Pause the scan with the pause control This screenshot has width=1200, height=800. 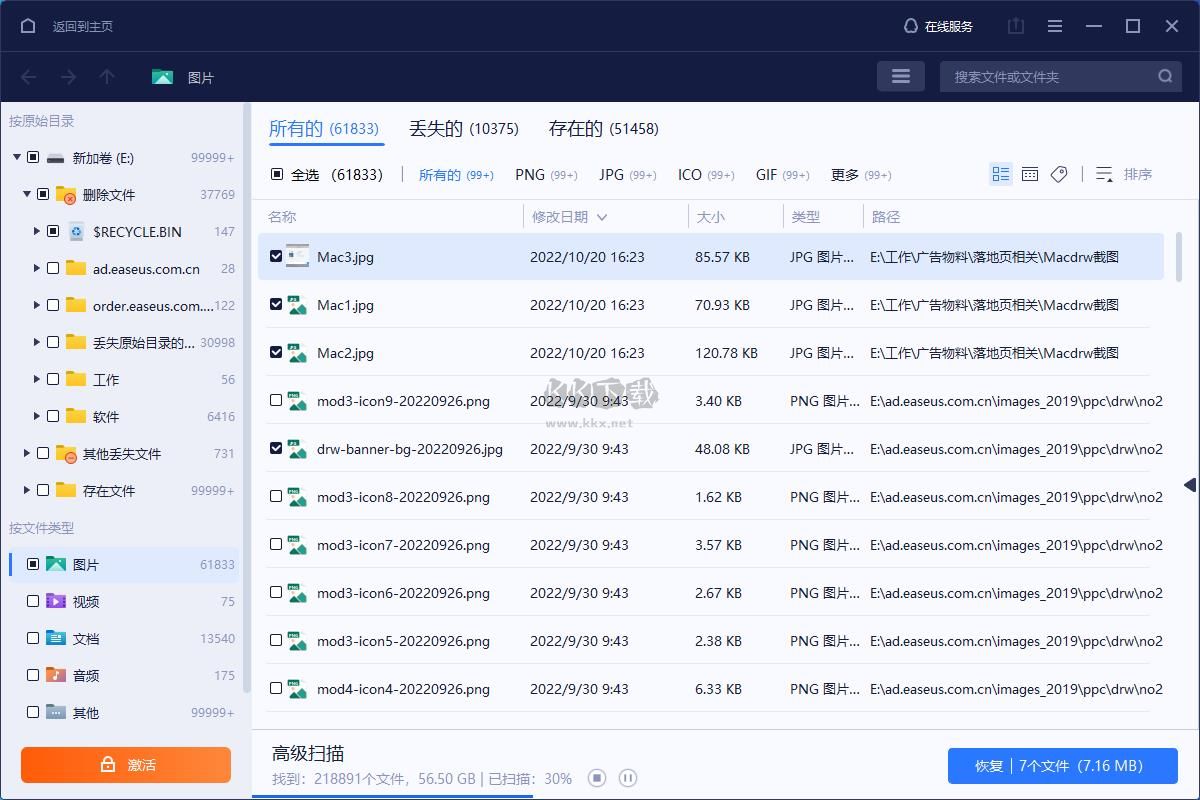pyautogui.click(x=628, y=778)
